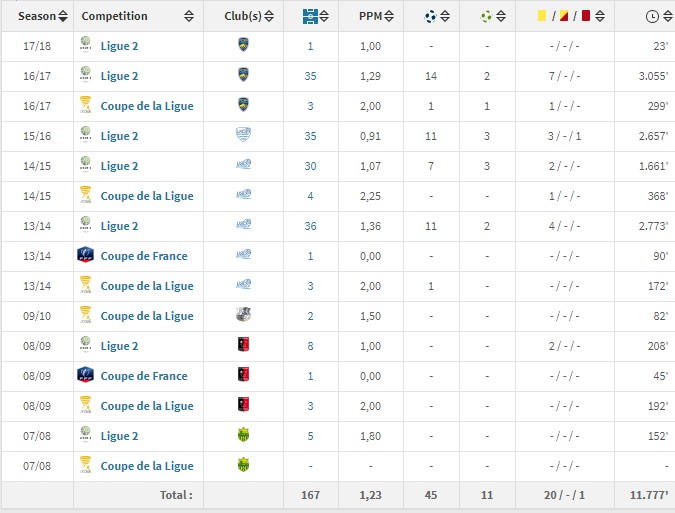This screenshot has height=513, width=675.
Task: Click the red card icon header
Action: 585,16
